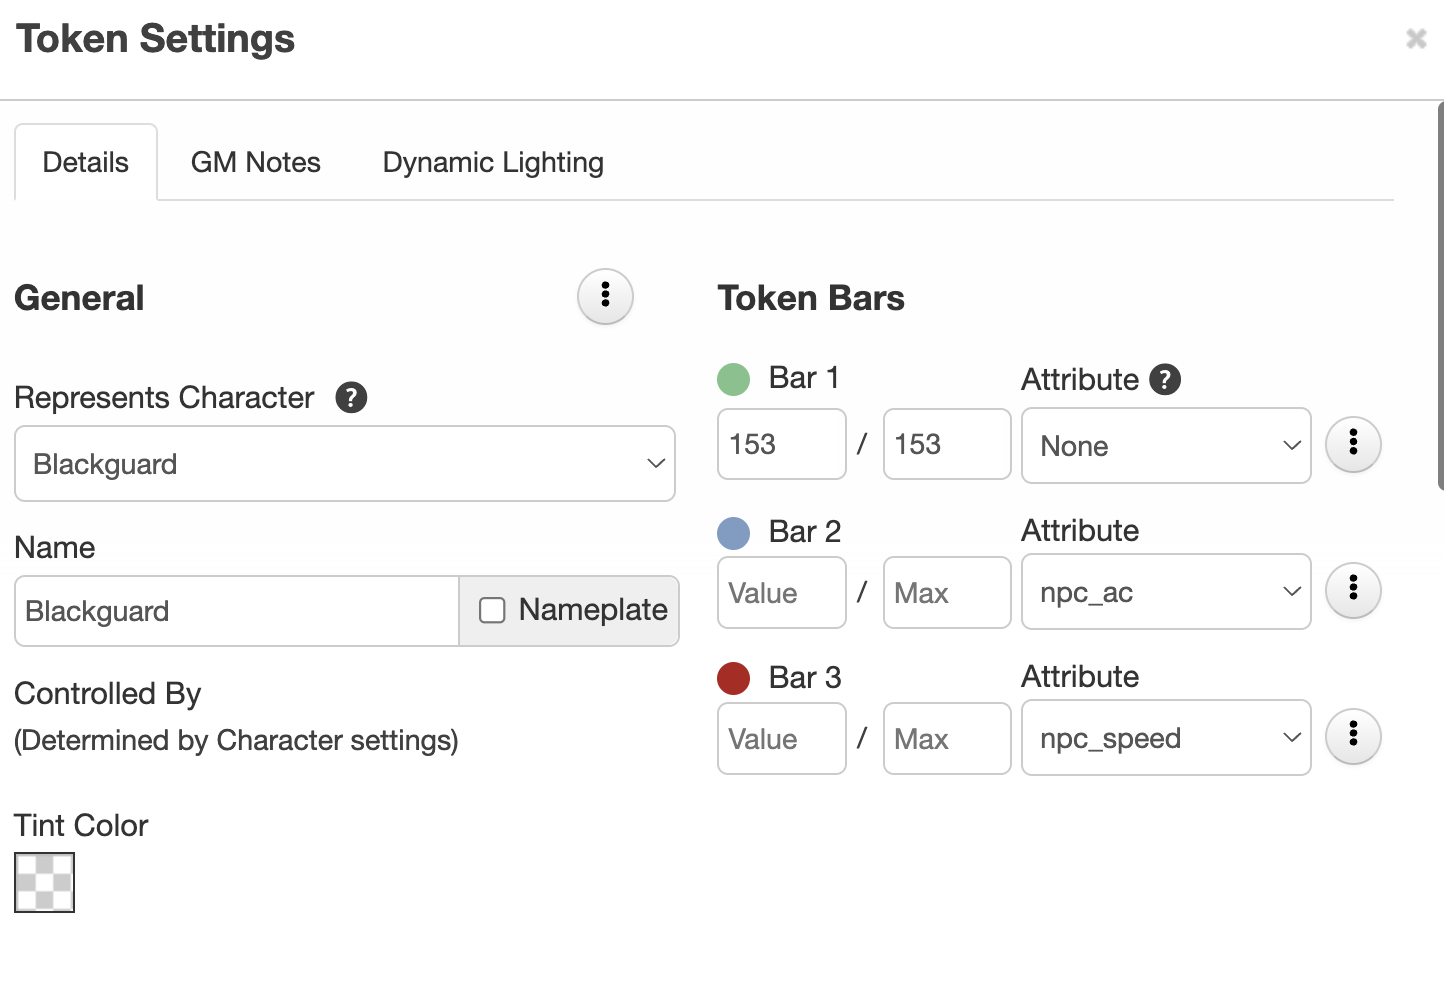Open Bar 1 attribute dropdown set to None
Image resolution: width=1444 pixels, height=994 pixels.
coord(1165,446)
